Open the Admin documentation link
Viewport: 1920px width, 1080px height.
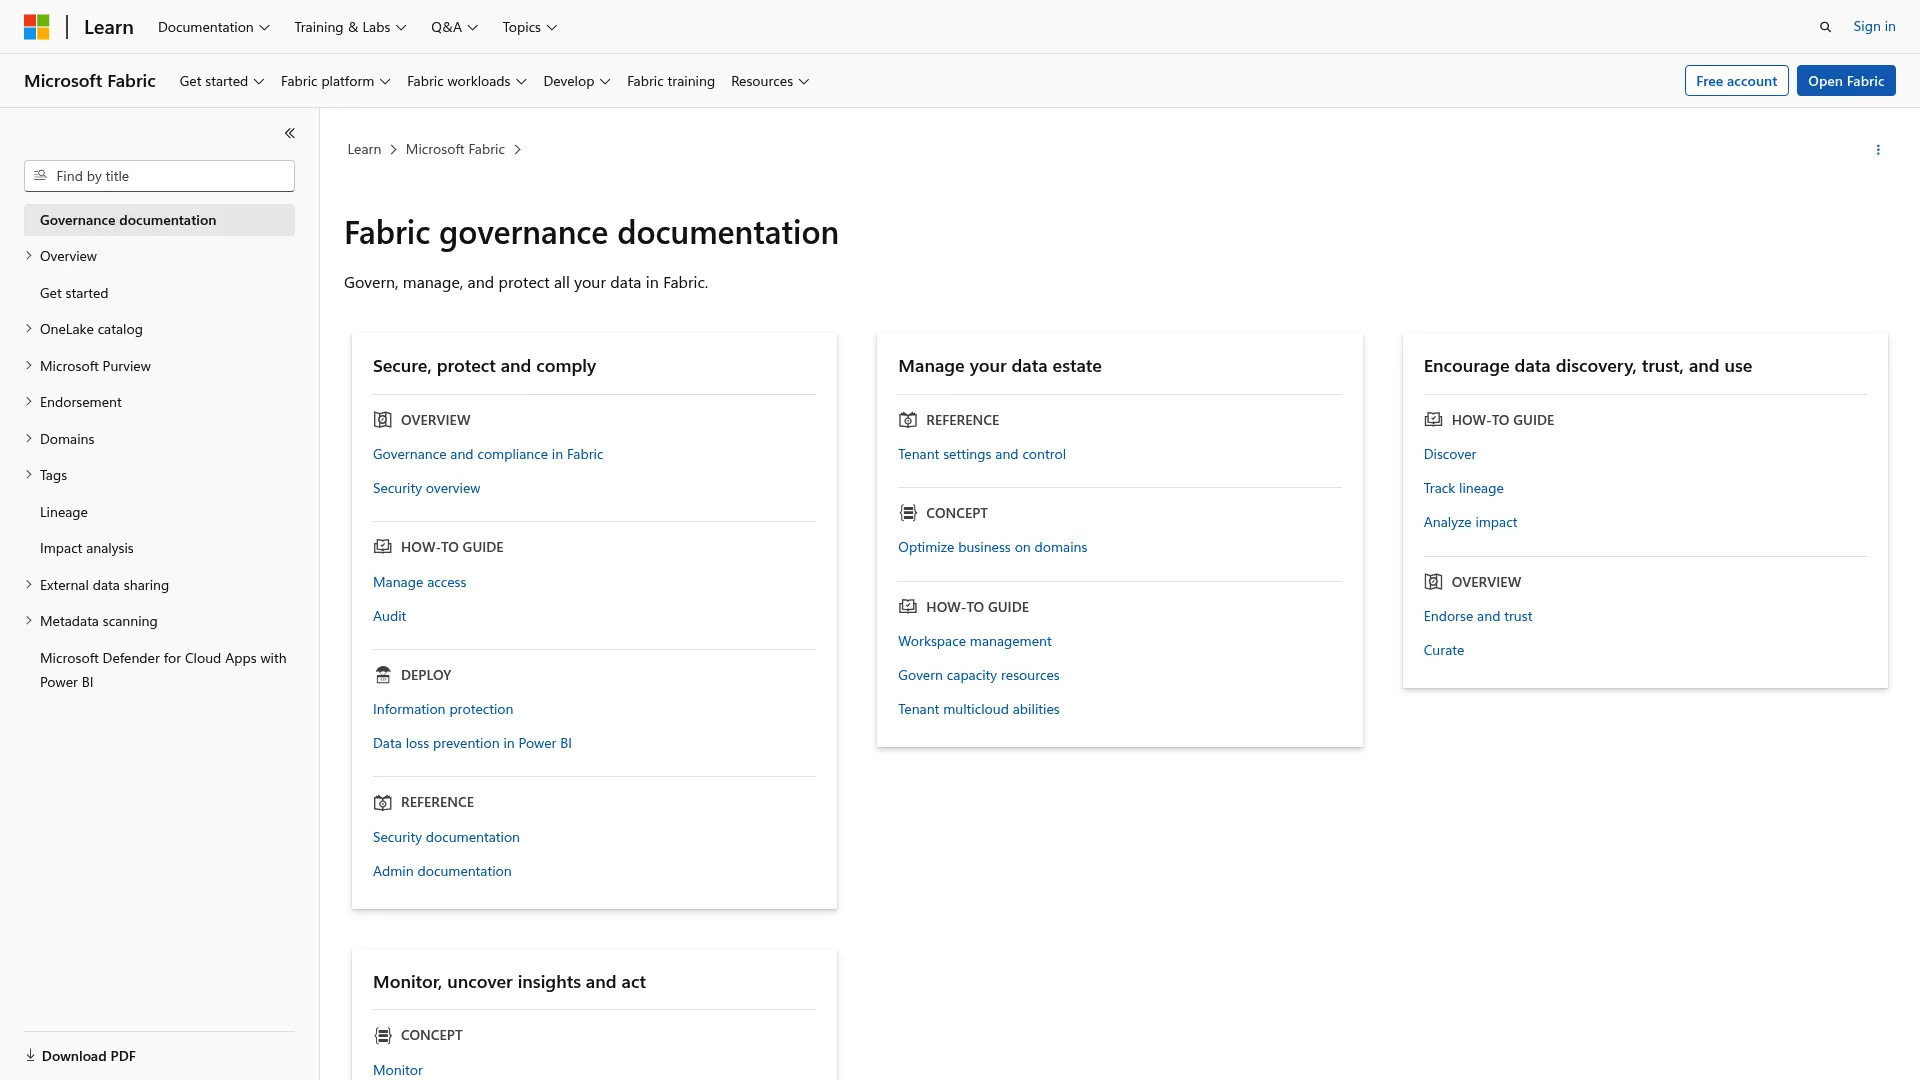click(x=442, y=871)
